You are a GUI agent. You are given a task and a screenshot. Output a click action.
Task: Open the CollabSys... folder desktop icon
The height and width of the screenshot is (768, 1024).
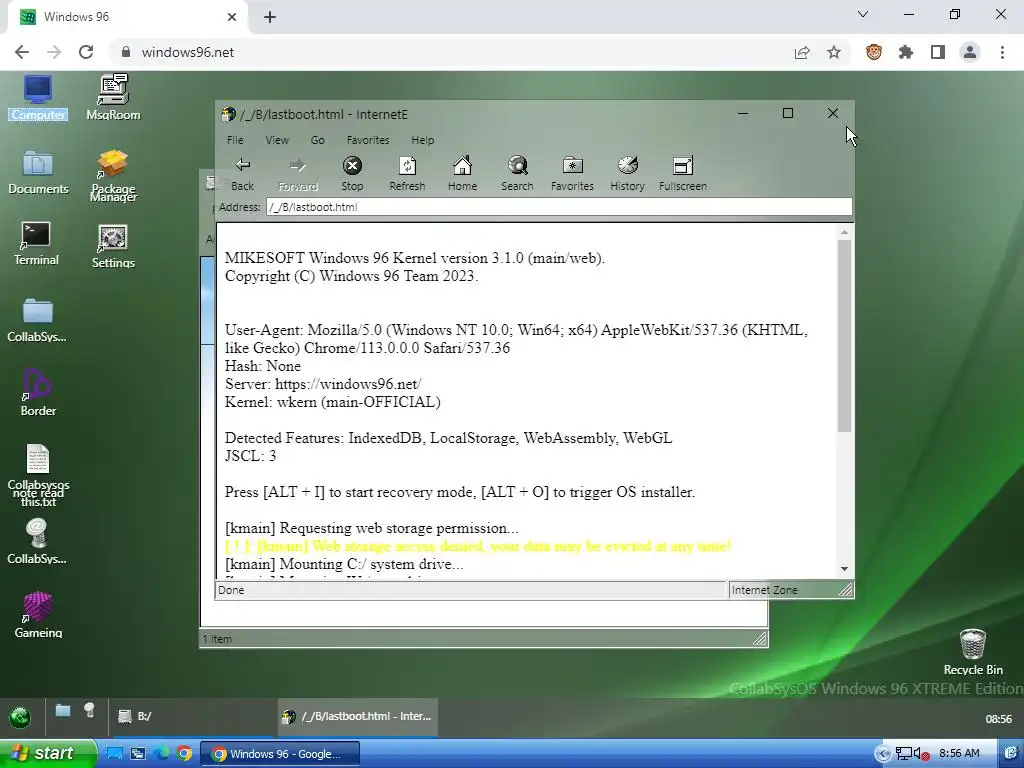(x=37, y=320)
